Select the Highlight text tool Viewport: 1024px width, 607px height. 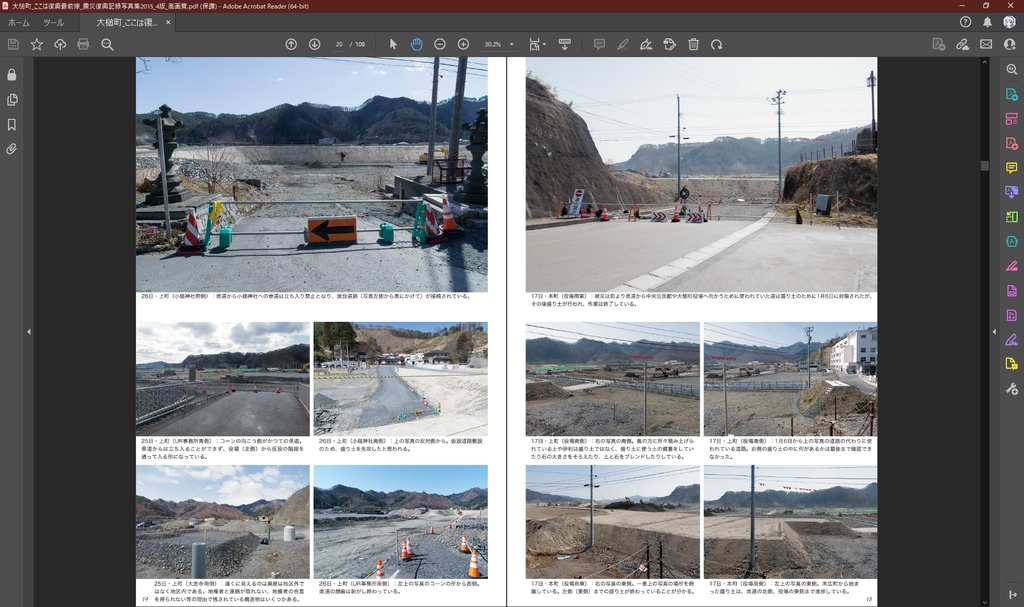pyautogui.click(x=624, y=44)
